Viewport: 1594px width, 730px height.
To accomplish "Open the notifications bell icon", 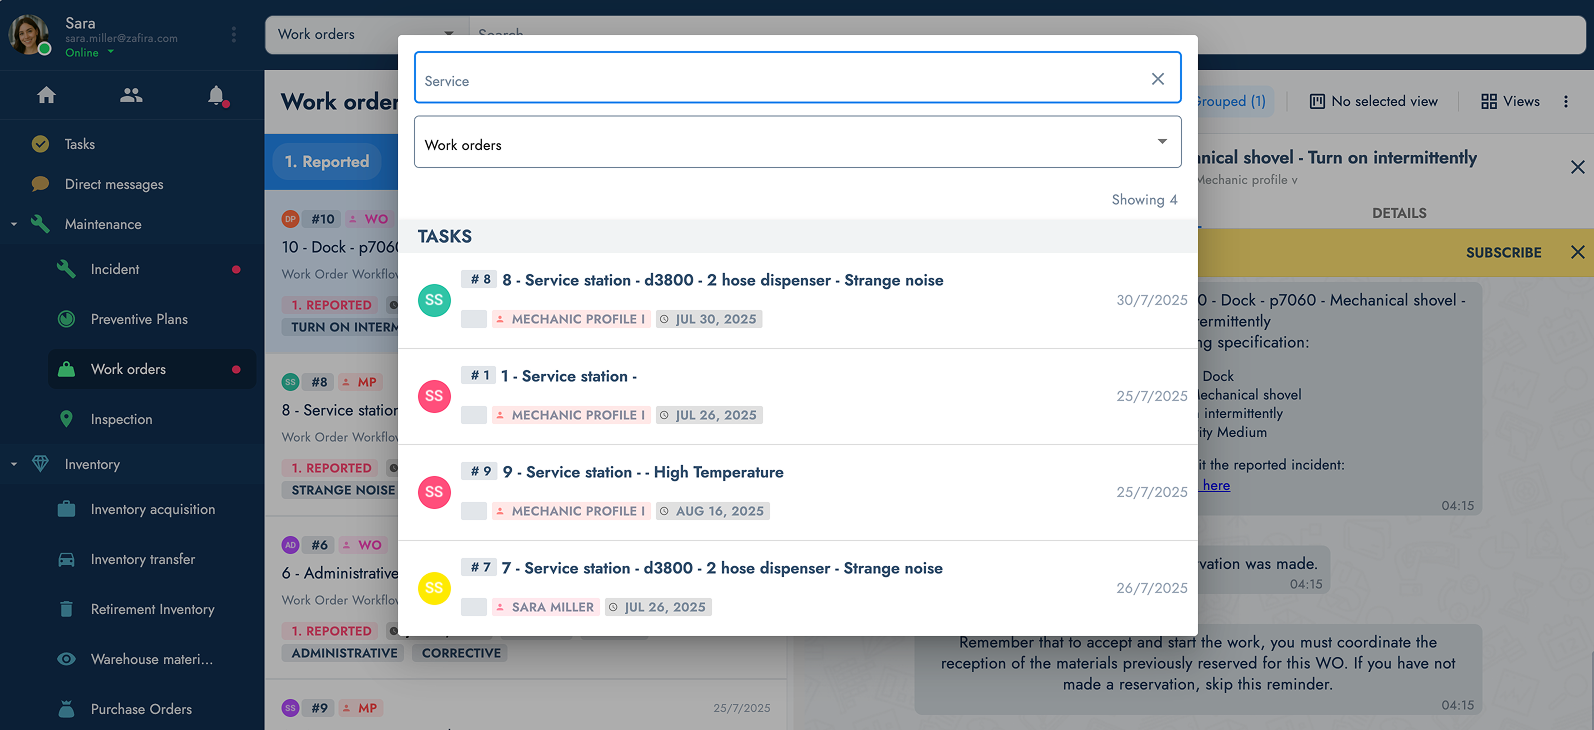I will coord(216,95).
